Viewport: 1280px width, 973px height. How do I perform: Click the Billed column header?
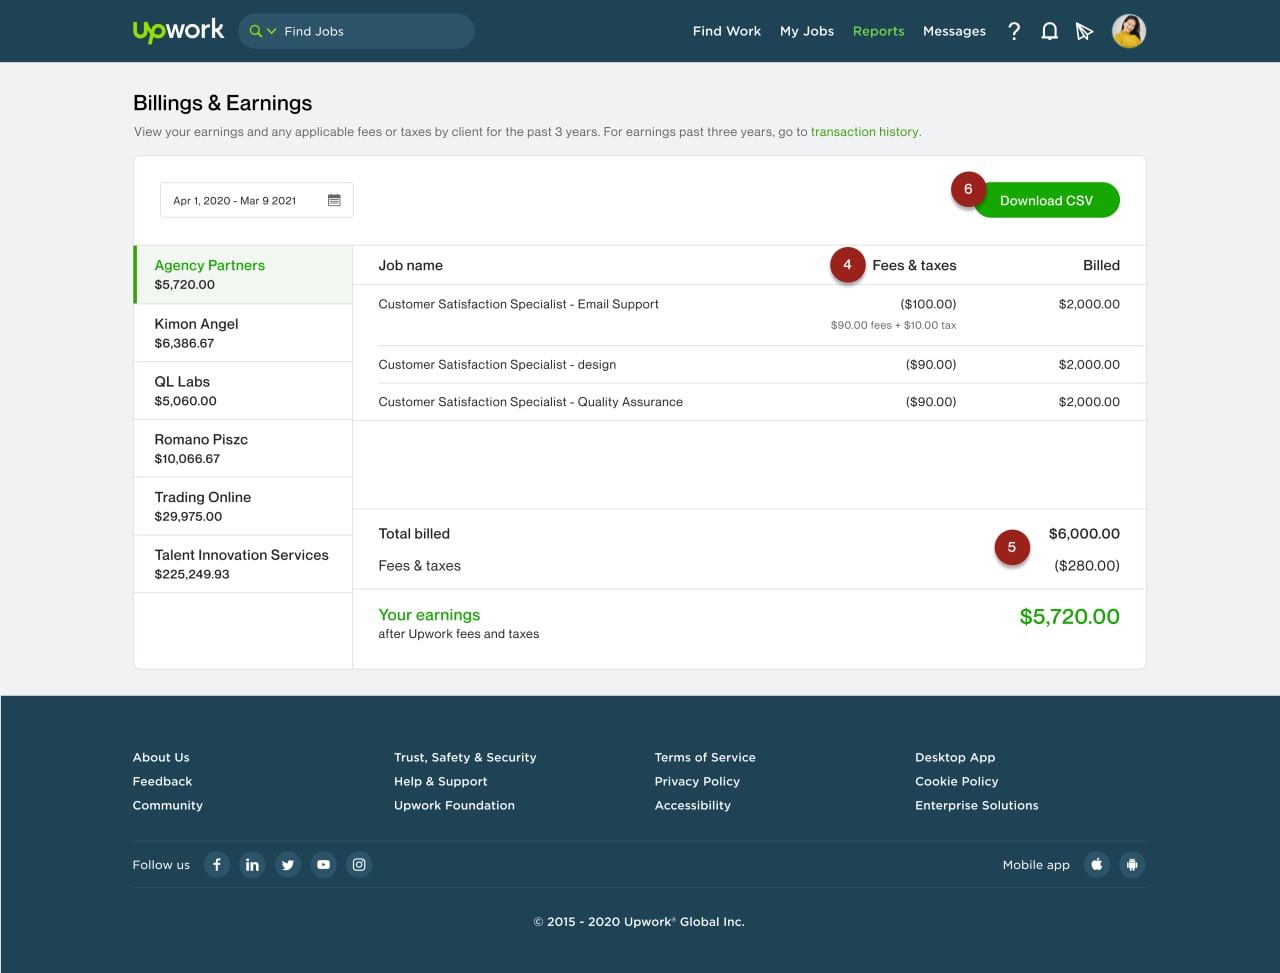(1101, 265)
